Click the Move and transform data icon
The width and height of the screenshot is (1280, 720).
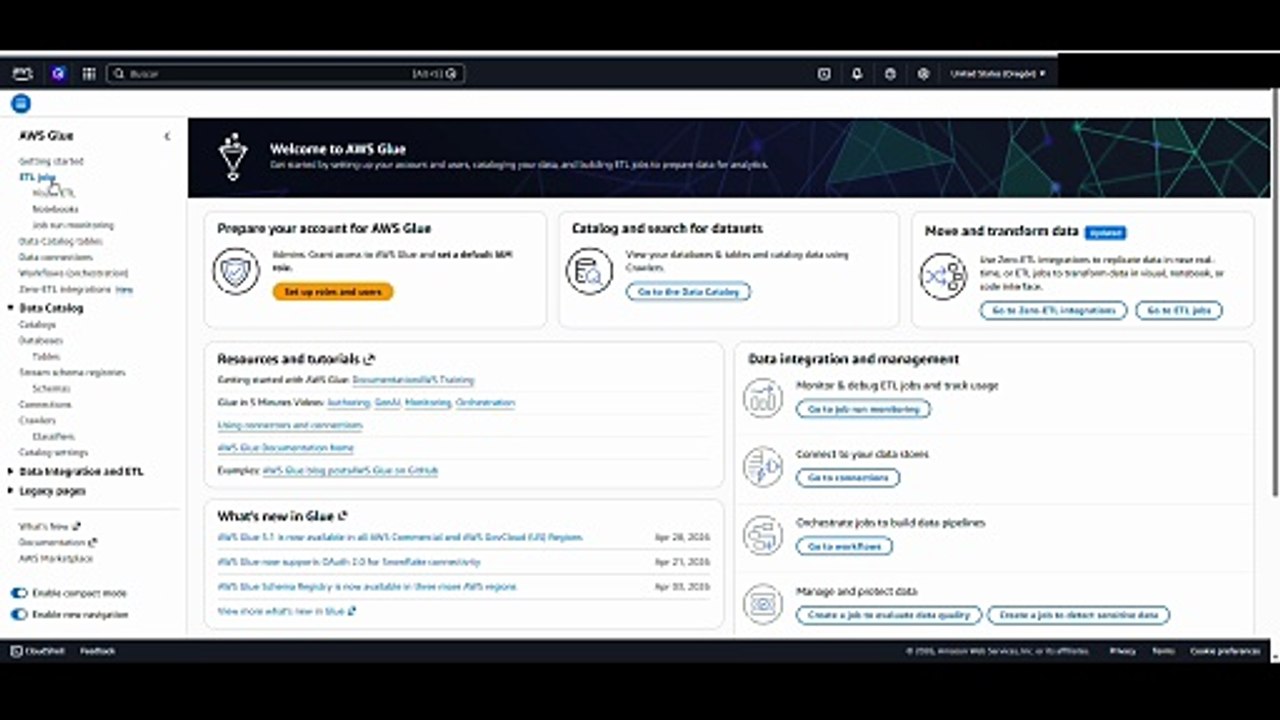tap(943, 276)
